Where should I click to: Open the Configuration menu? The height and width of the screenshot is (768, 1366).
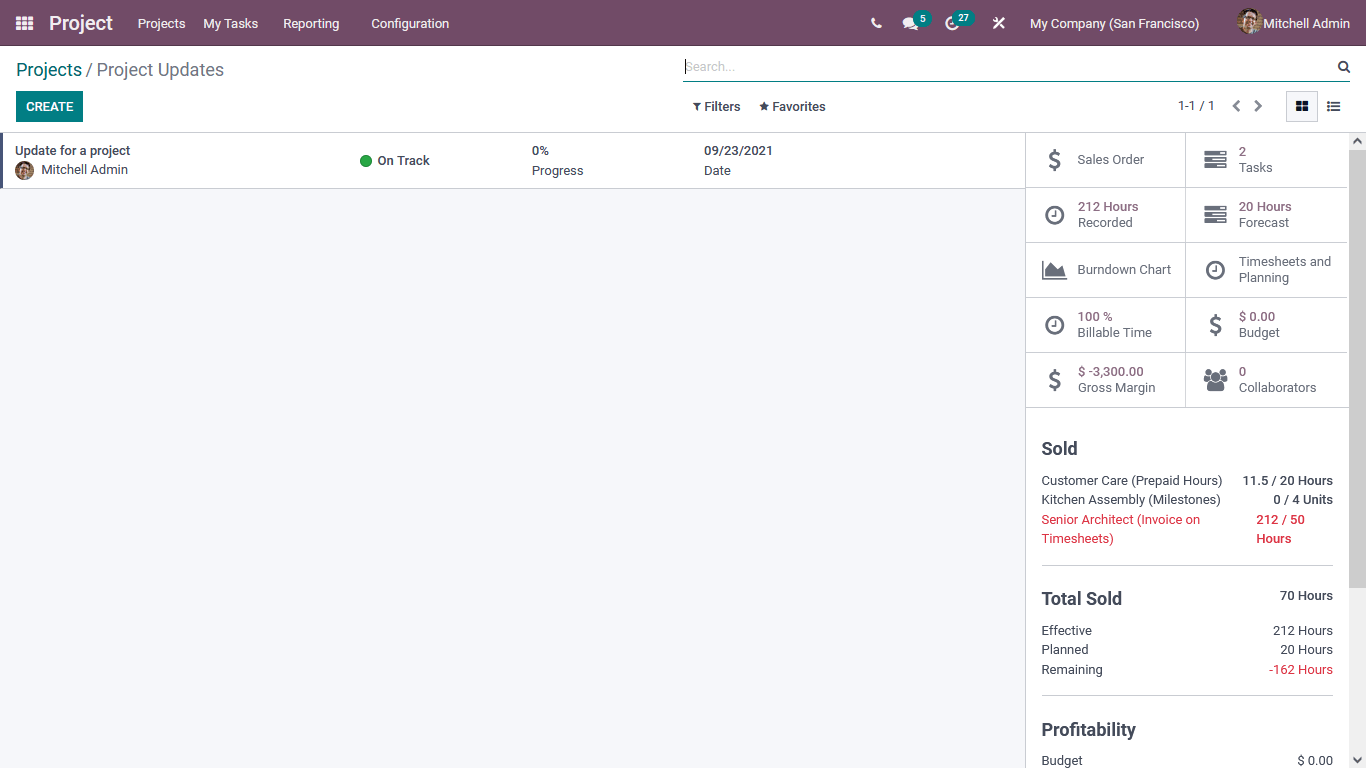click(410, 23)
